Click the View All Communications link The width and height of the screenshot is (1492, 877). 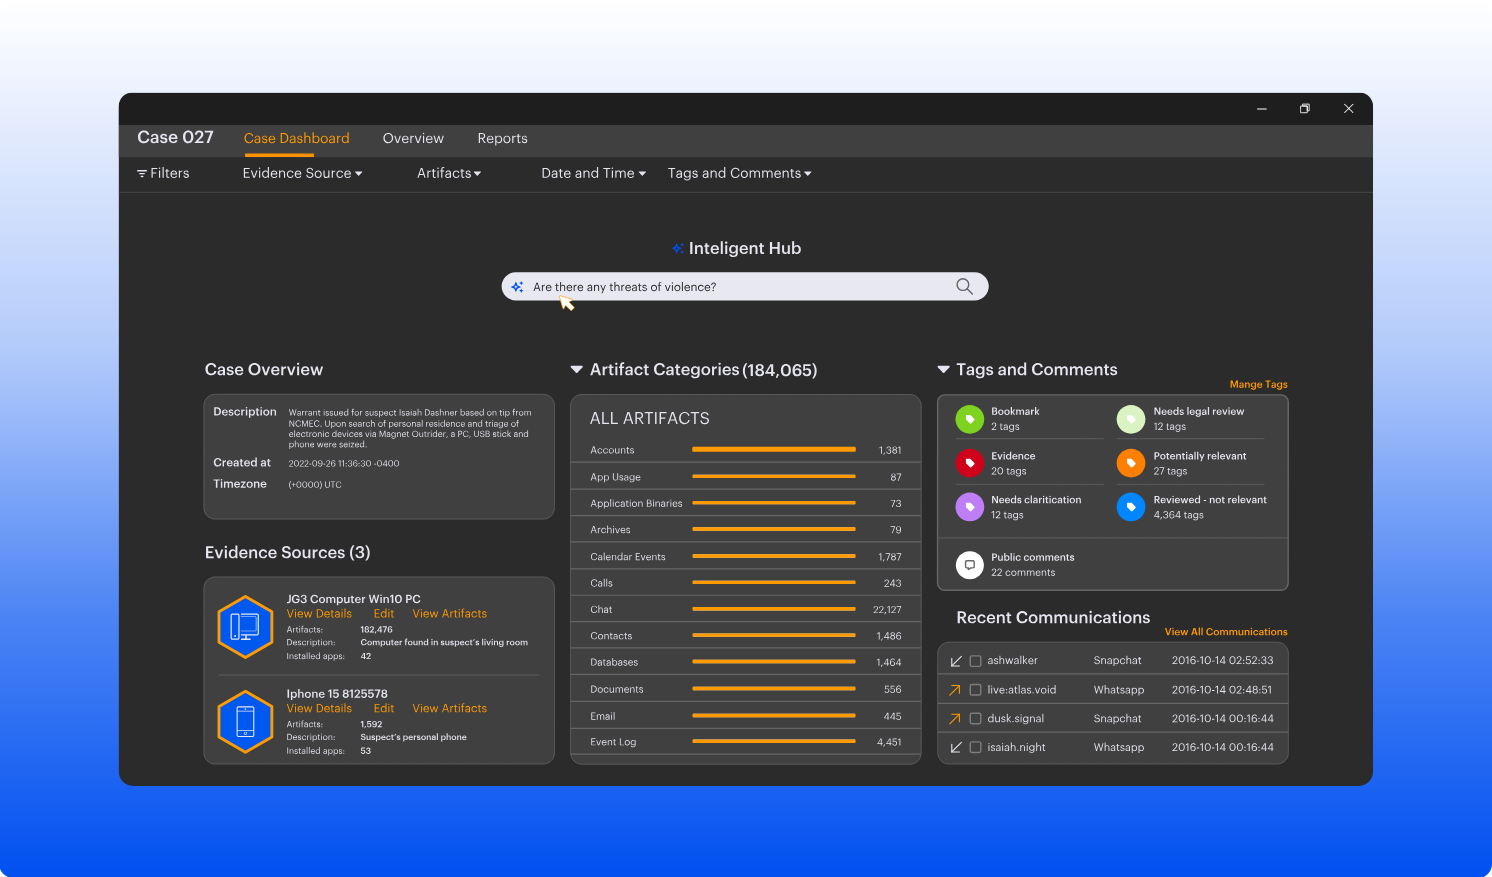[1225, 632]
